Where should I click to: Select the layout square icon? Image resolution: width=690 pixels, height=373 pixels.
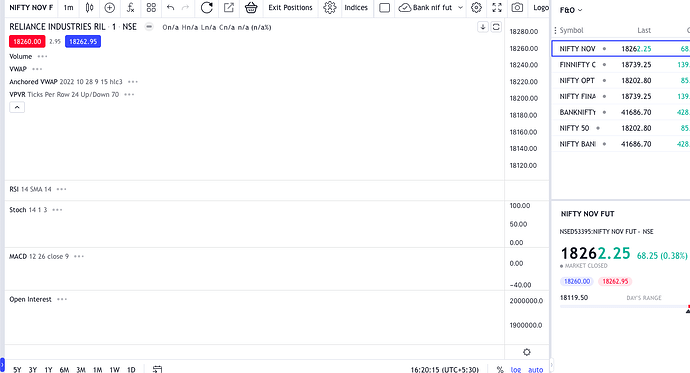click(384, 7)
